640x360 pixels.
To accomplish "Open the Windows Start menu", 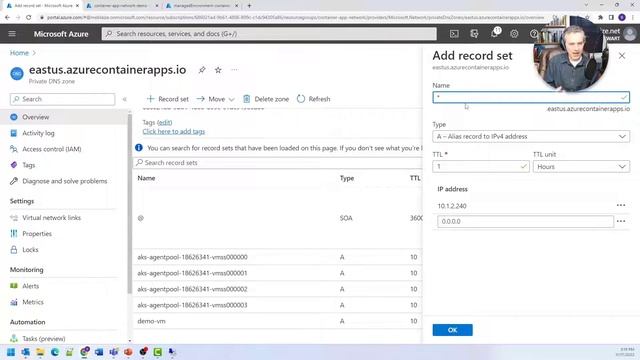I will (11, 352).
